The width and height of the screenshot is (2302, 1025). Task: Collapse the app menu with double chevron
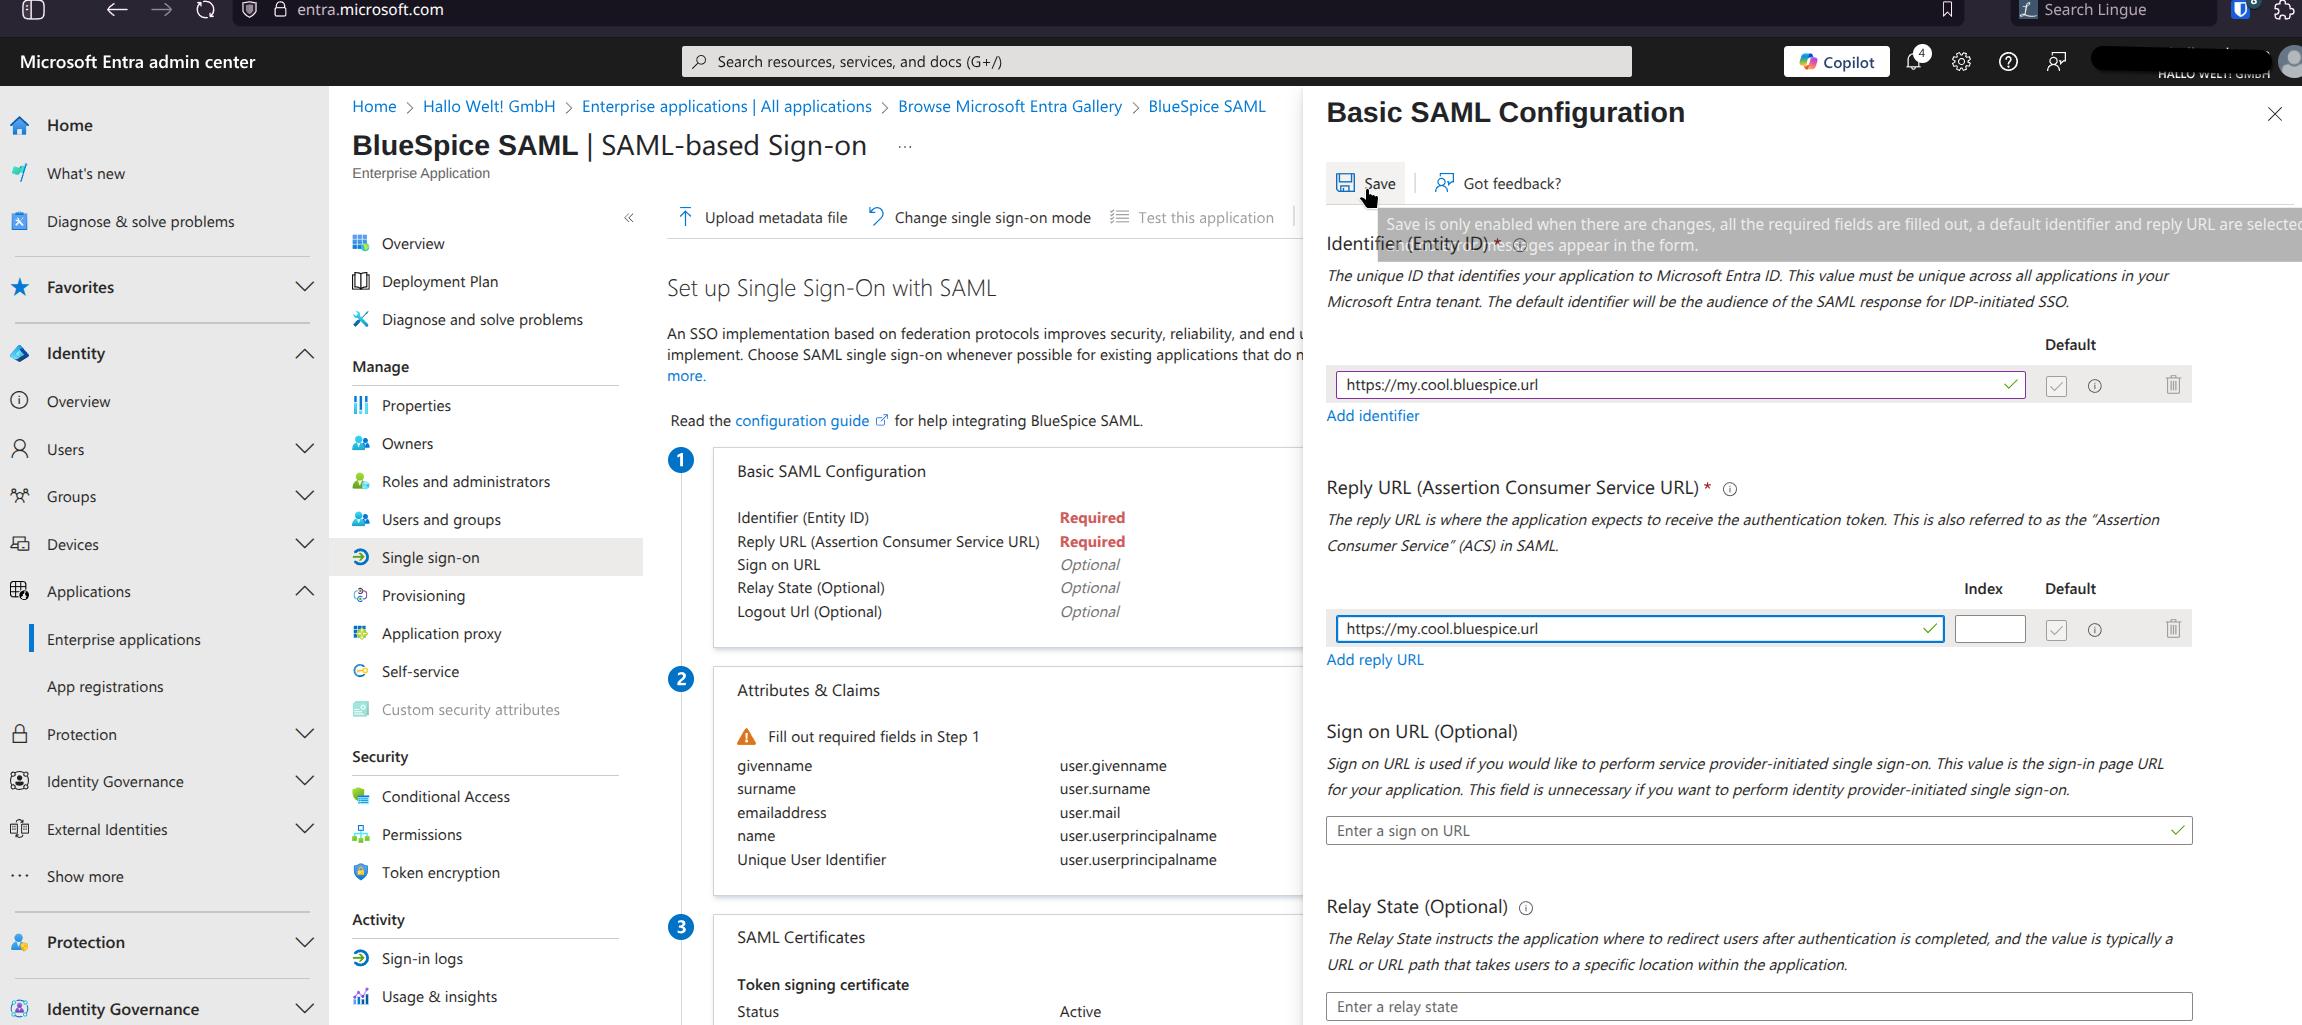point(629,218)
